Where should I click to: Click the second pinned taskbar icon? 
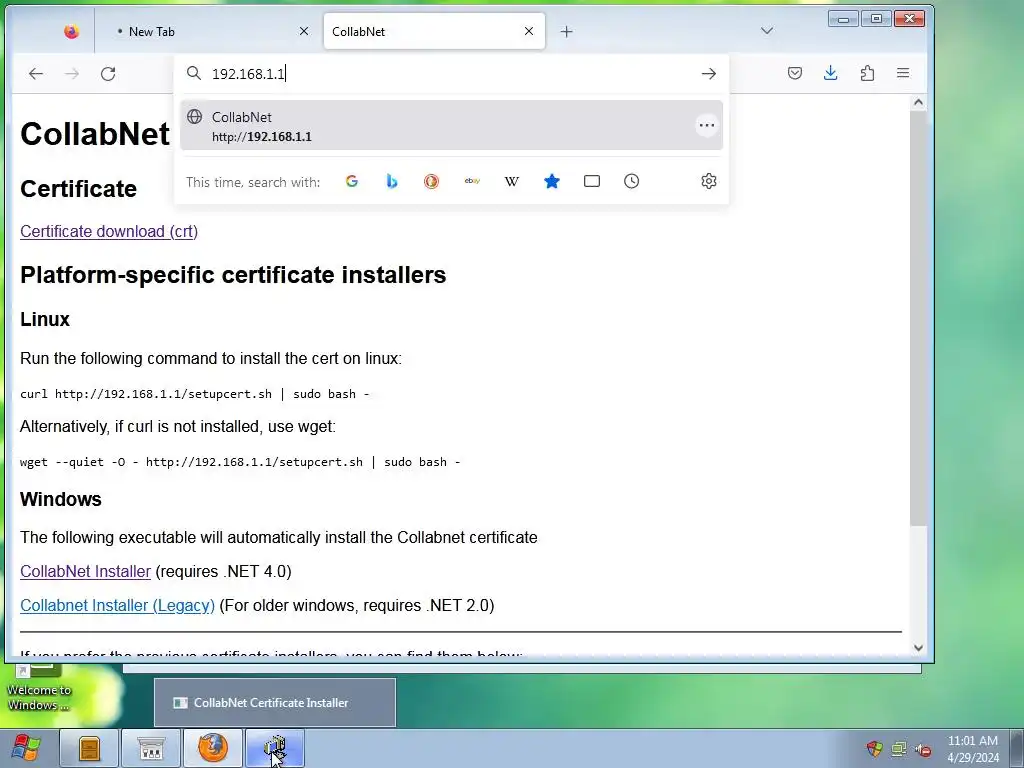tap(151, 748)
